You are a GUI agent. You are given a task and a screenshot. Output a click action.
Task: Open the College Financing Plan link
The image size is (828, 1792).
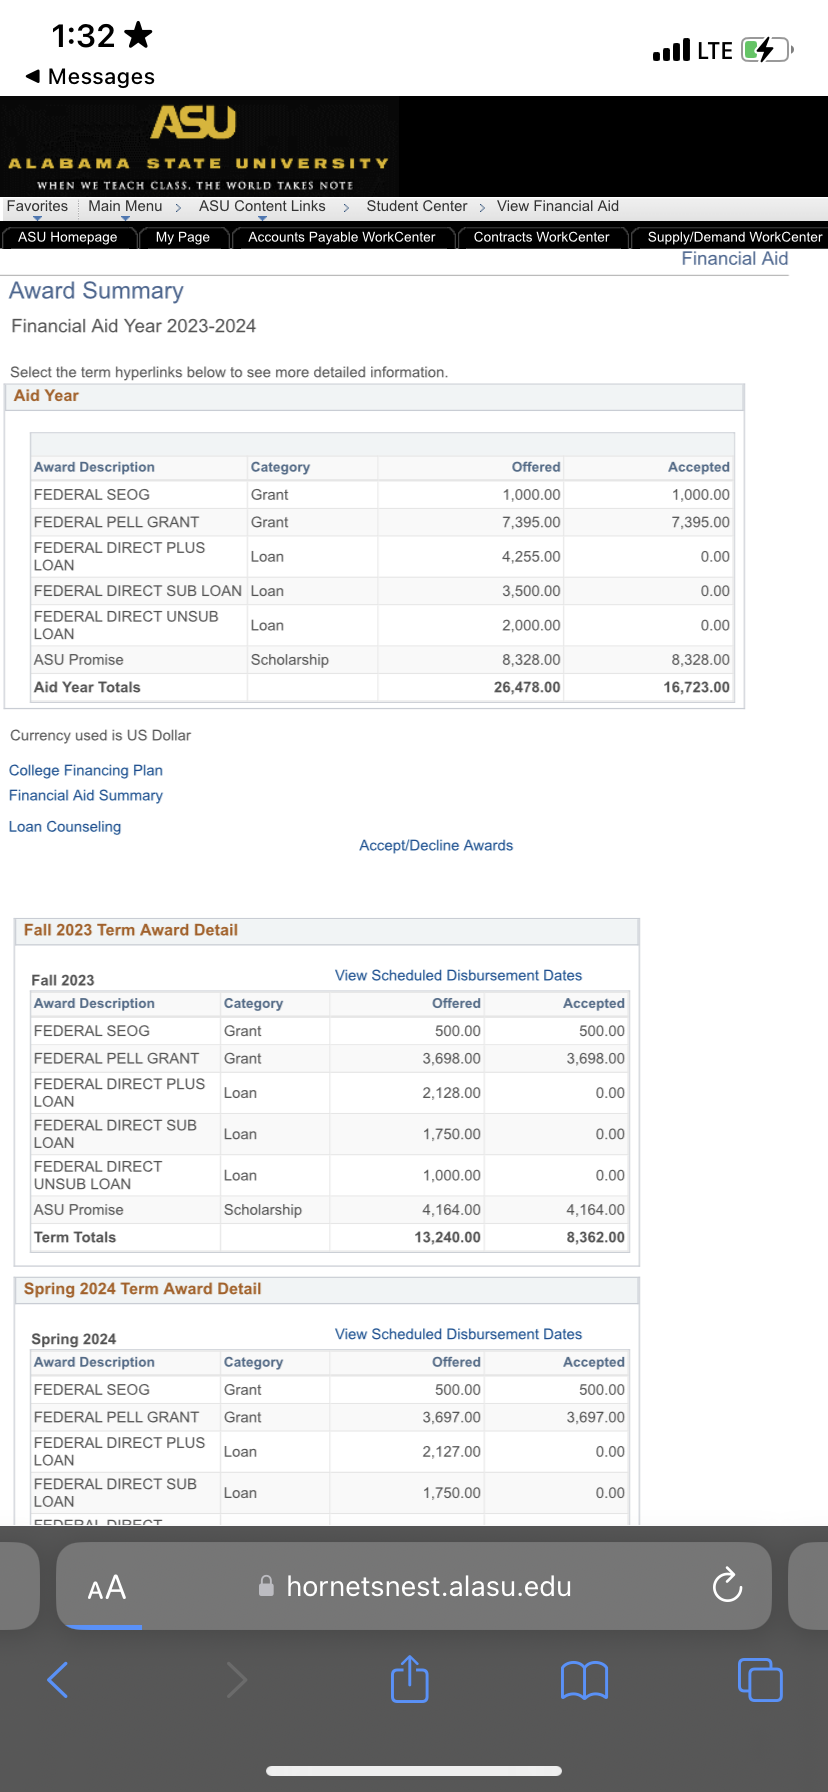(86, 770)
